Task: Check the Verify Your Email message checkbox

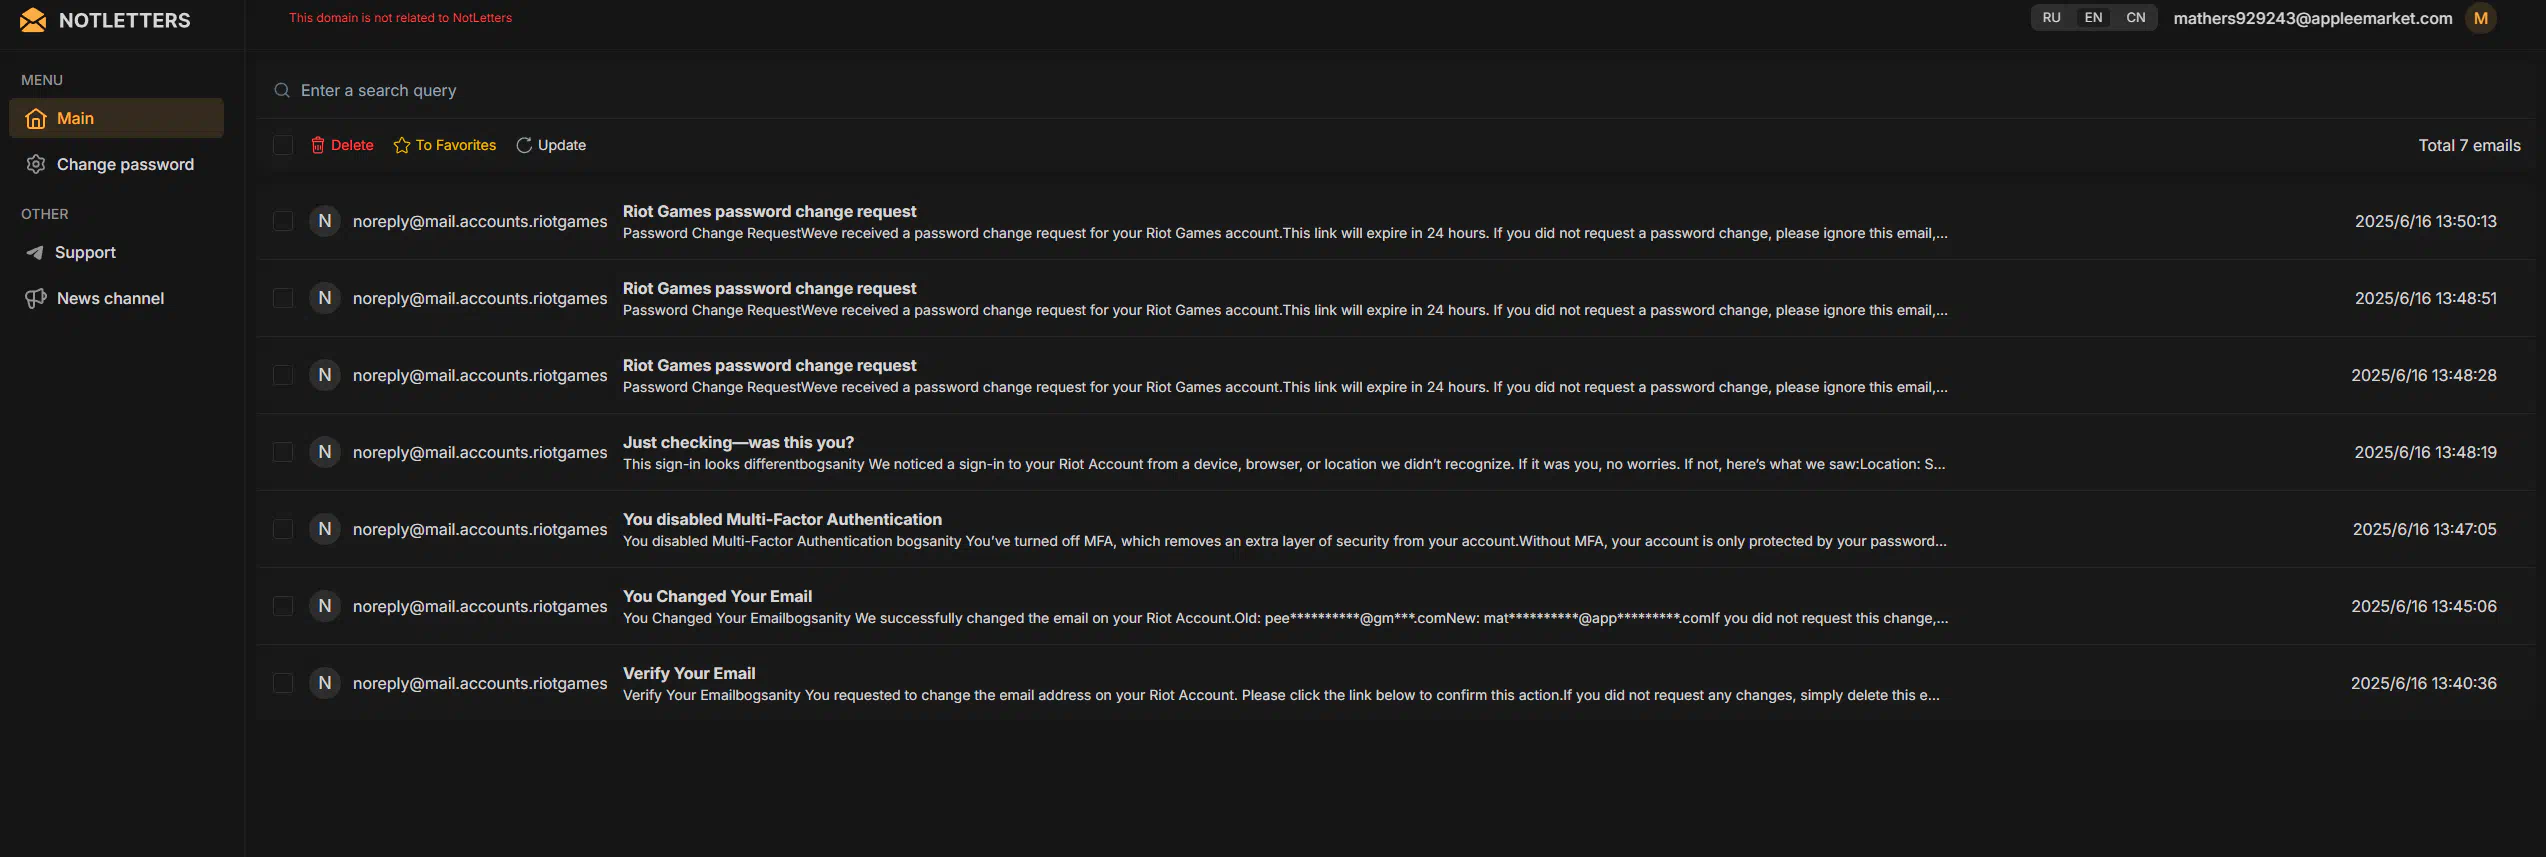Action: (283, 683)
